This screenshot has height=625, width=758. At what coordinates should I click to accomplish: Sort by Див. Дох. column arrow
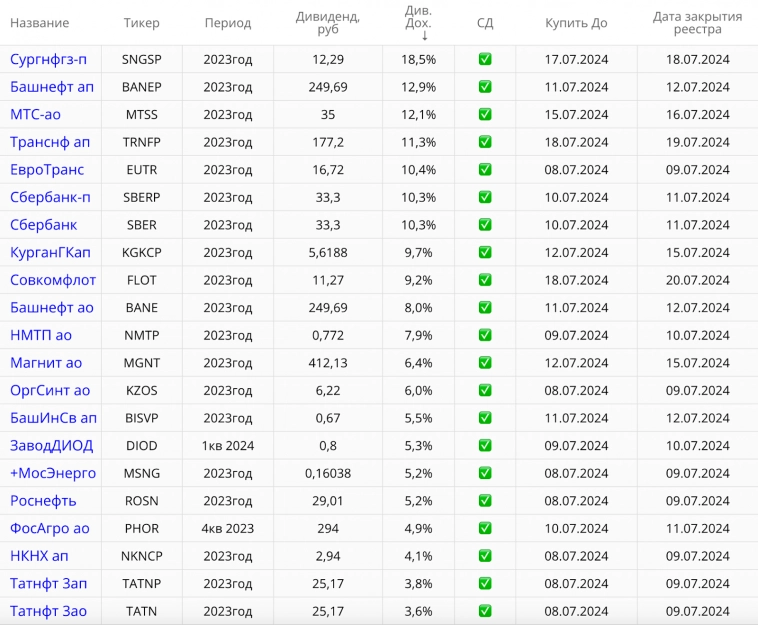pyautogui.click(x=424, y=36)
